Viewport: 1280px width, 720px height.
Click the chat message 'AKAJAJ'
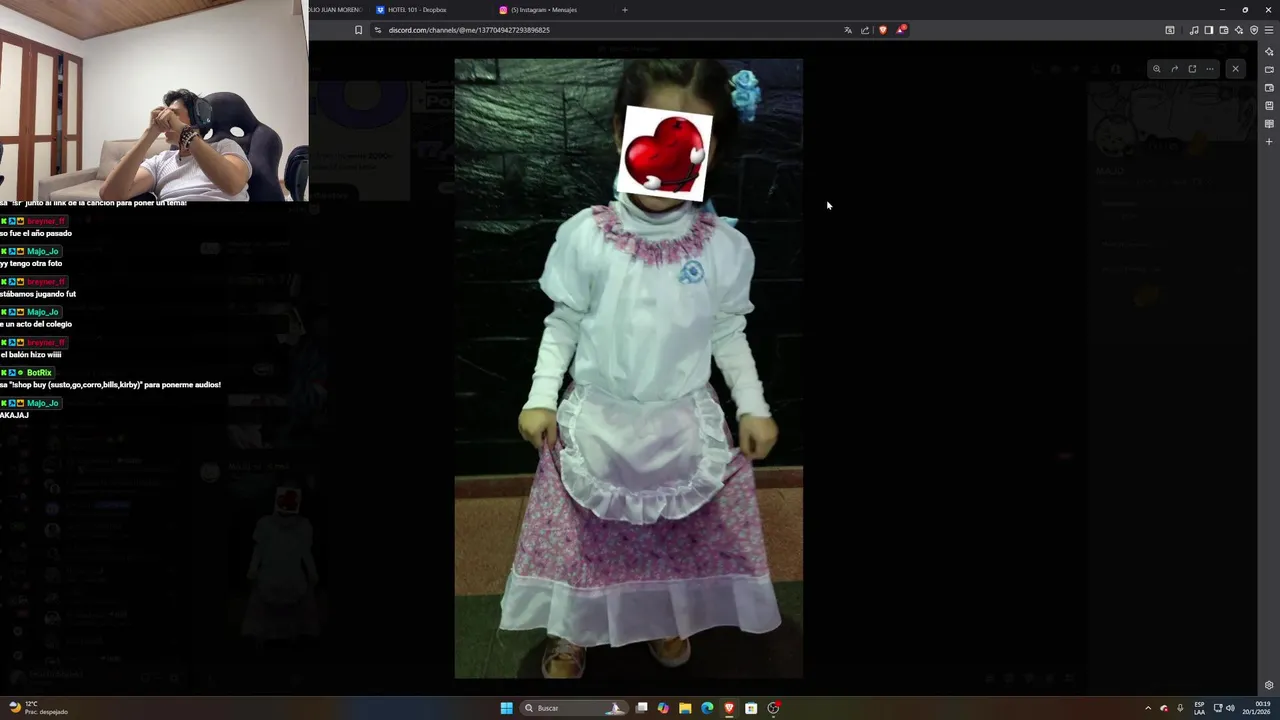[14, 415]
